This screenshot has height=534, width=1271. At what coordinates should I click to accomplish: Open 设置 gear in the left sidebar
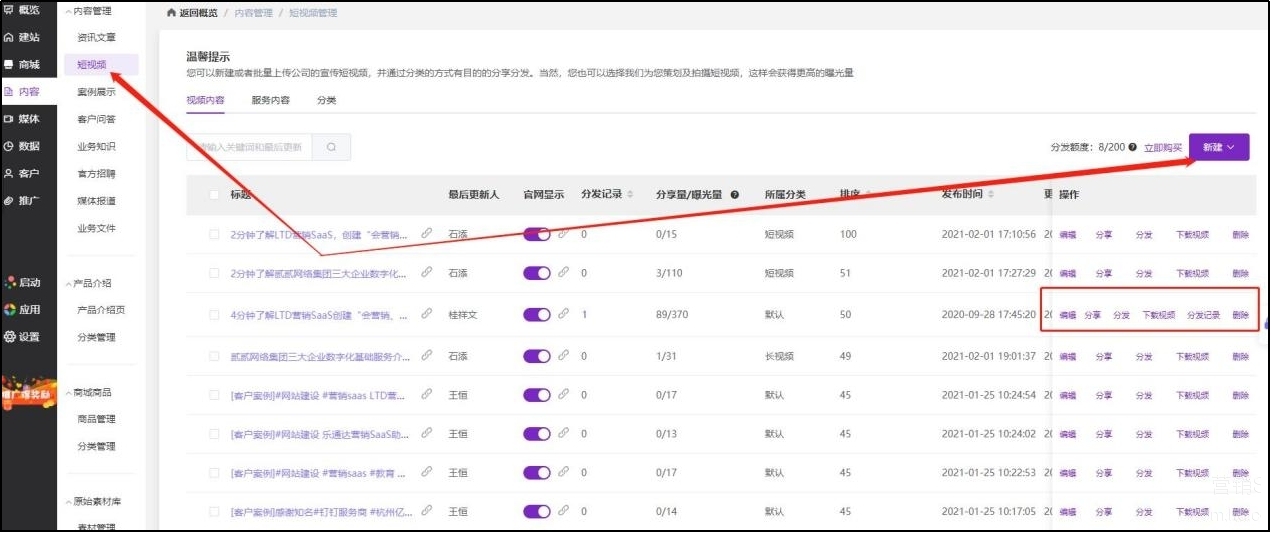coord(22,337)
